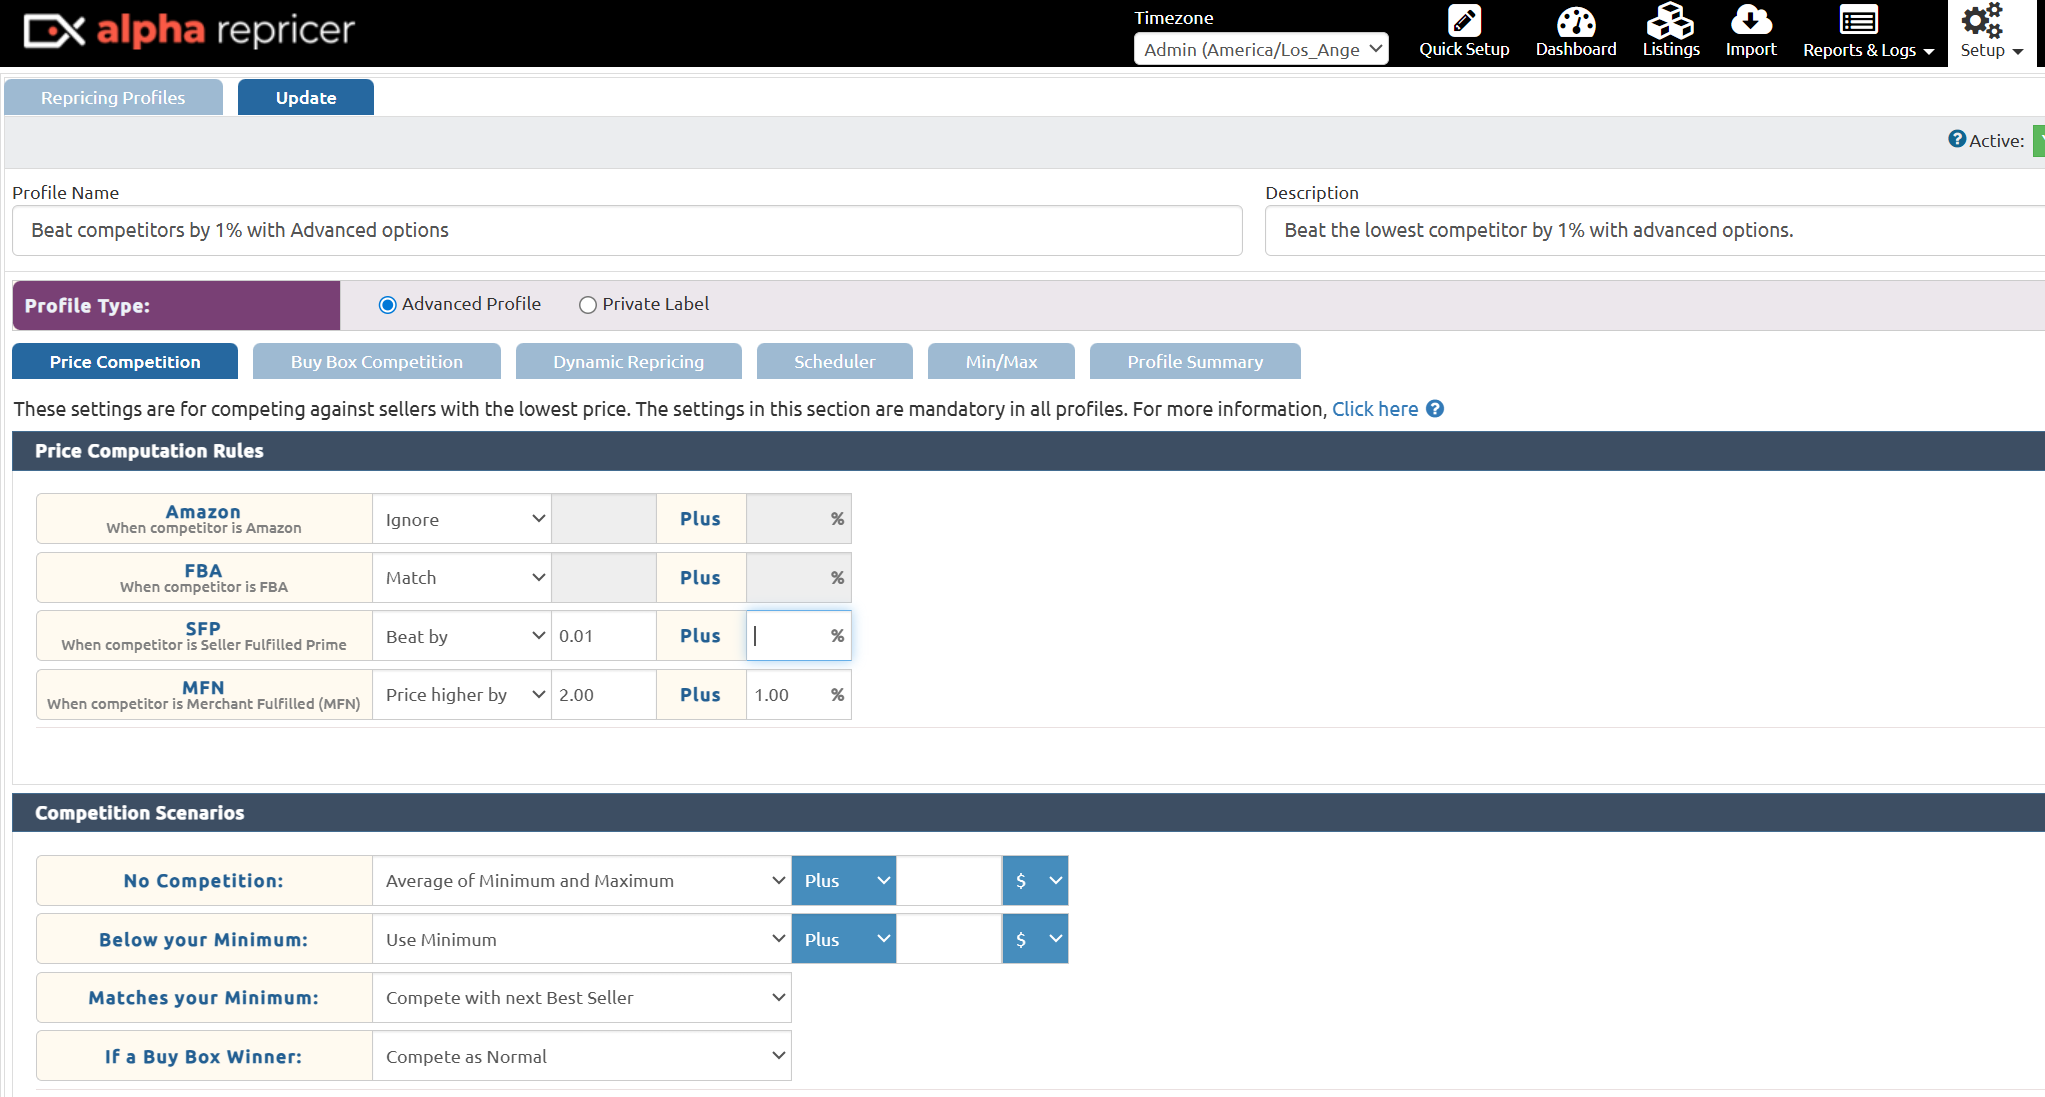This screenshot has width=2045, height=1097.
Task: Expand the If a Buy Box Winner dropdown
Action: (x=582, y=1057)
